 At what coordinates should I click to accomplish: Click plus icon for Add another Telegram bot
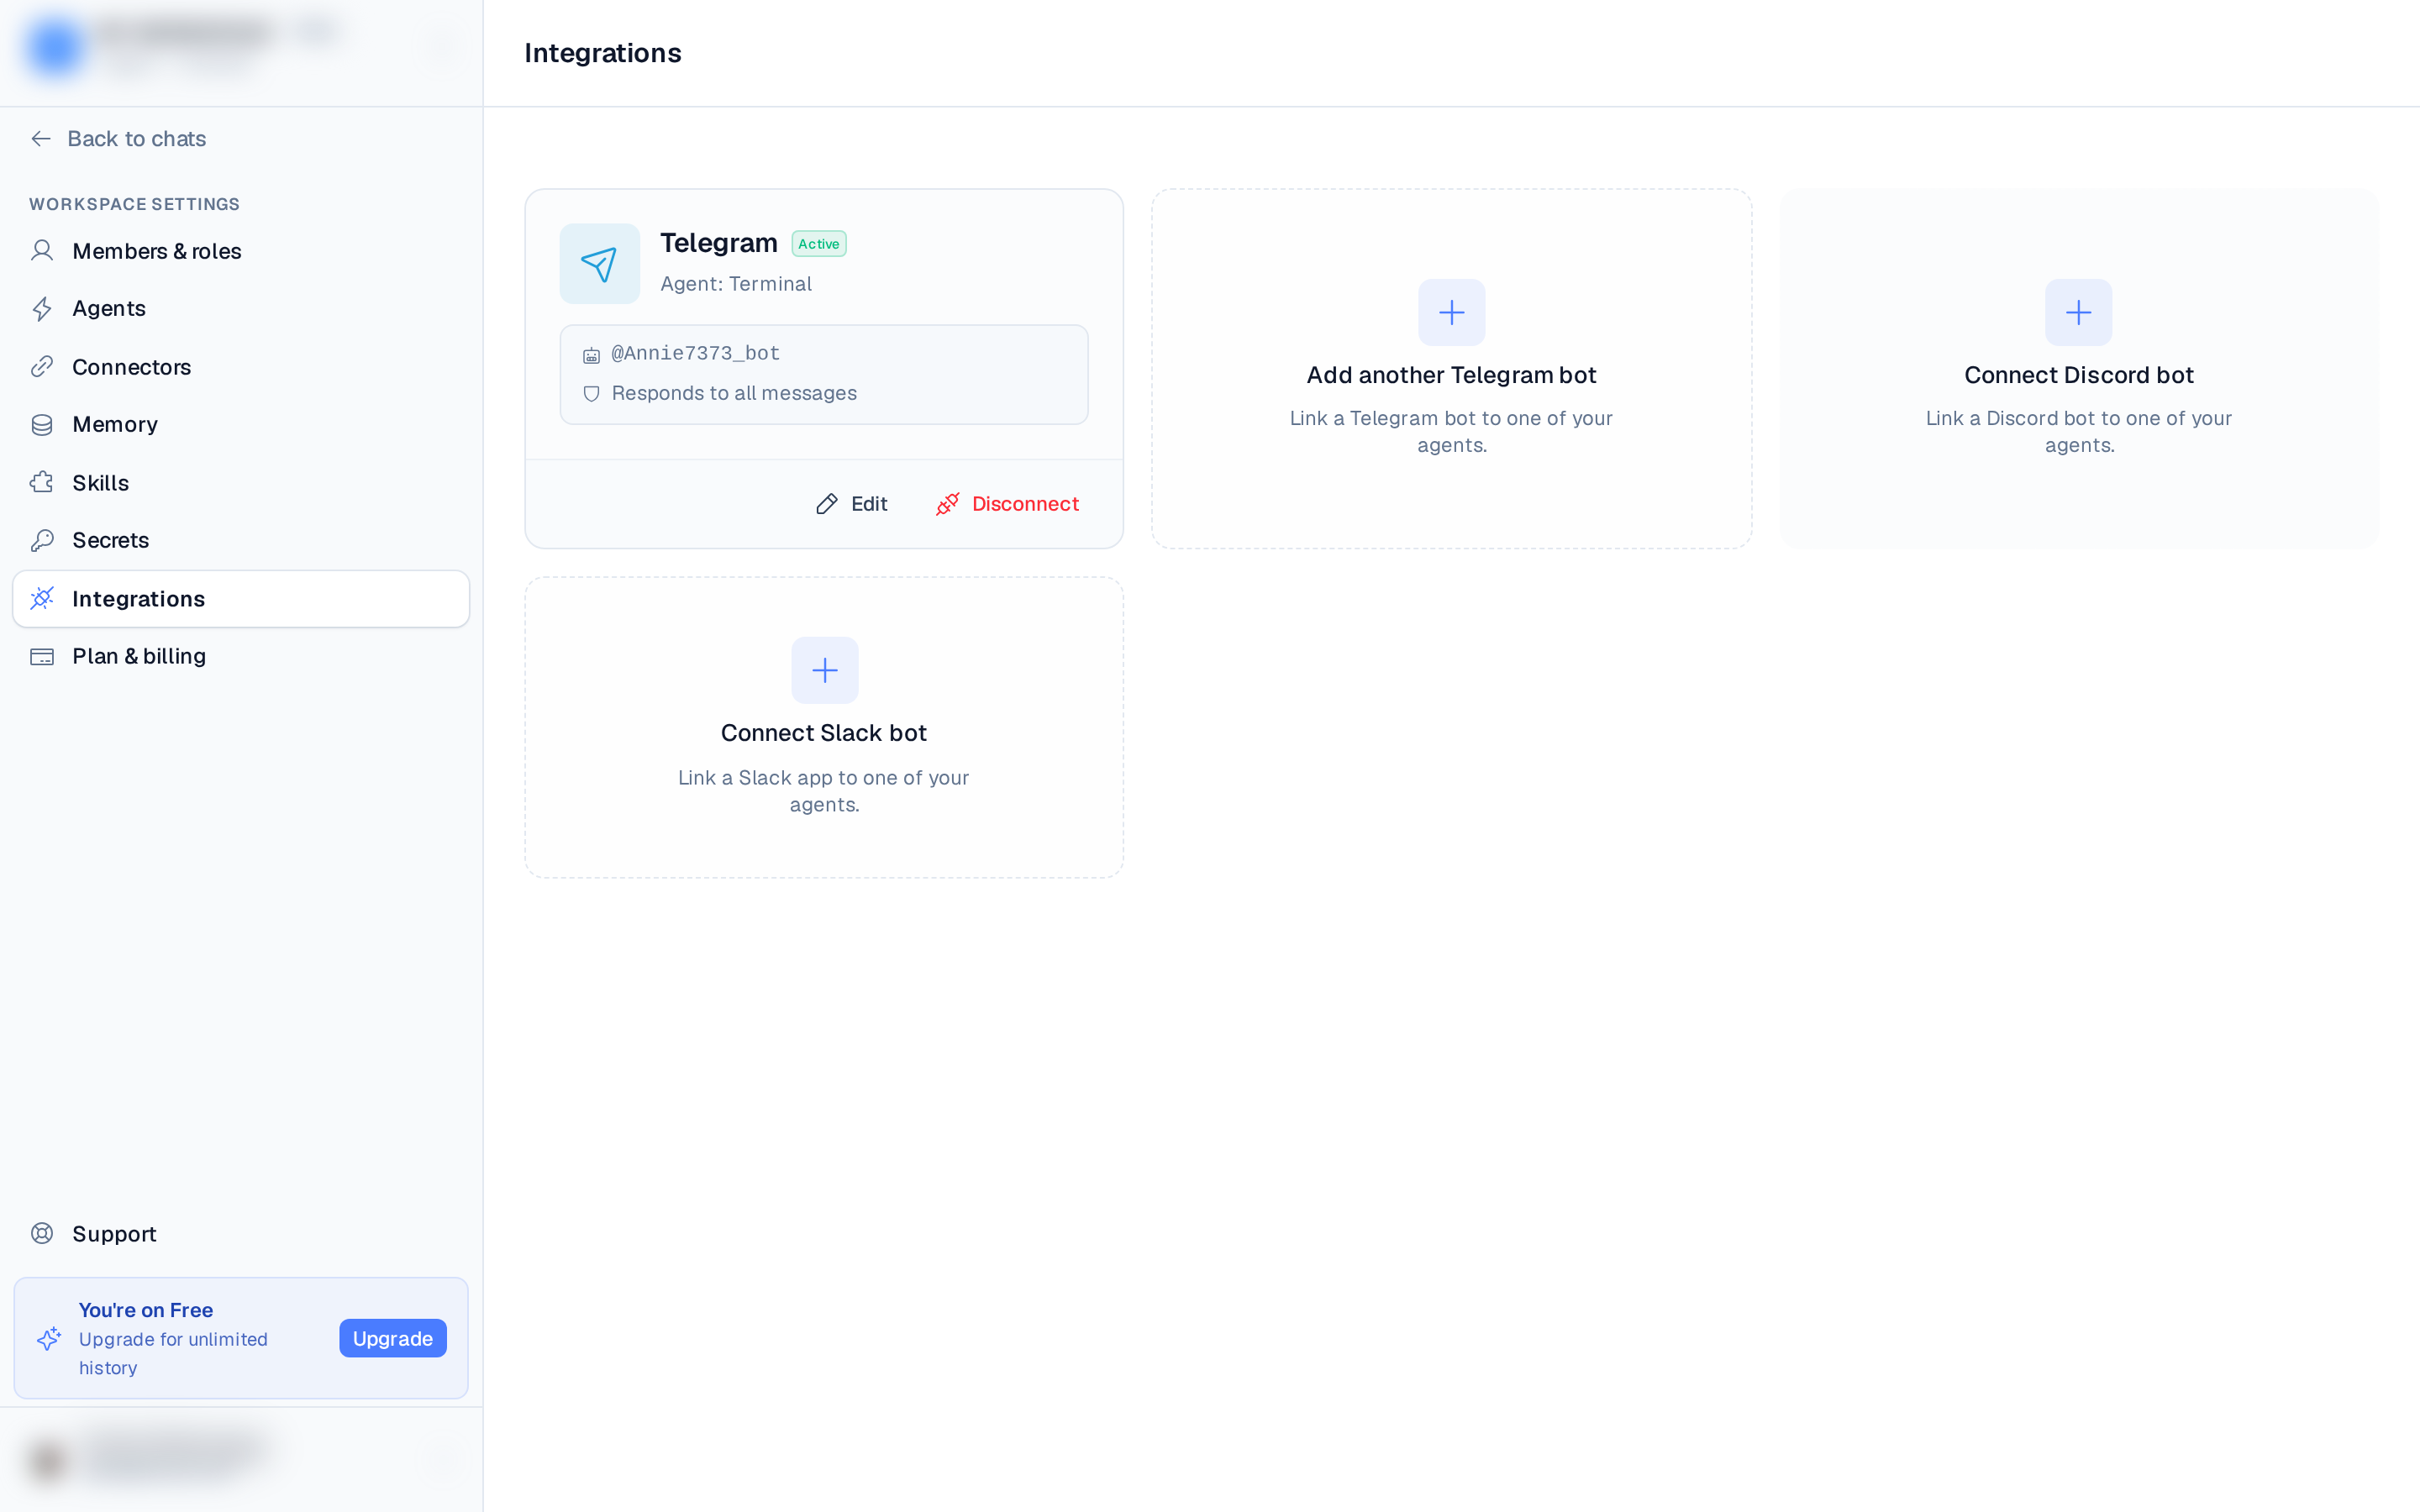coord(1452,313)
